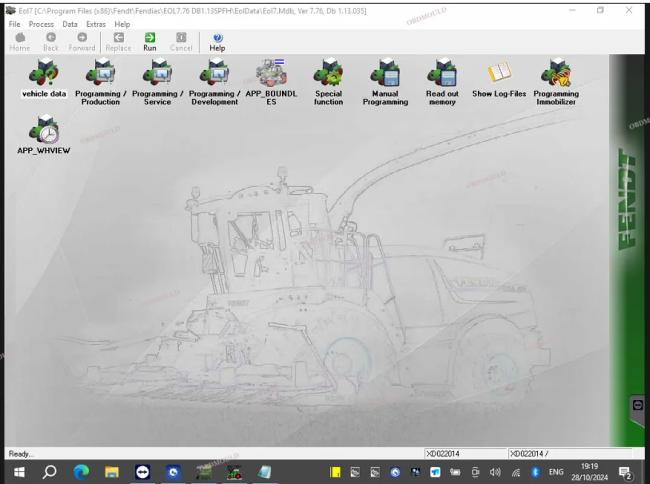This screenshot has width=650, height=484.
Task: Open the APP_BOUNDLES icon
Action: [x=271, y=74]
